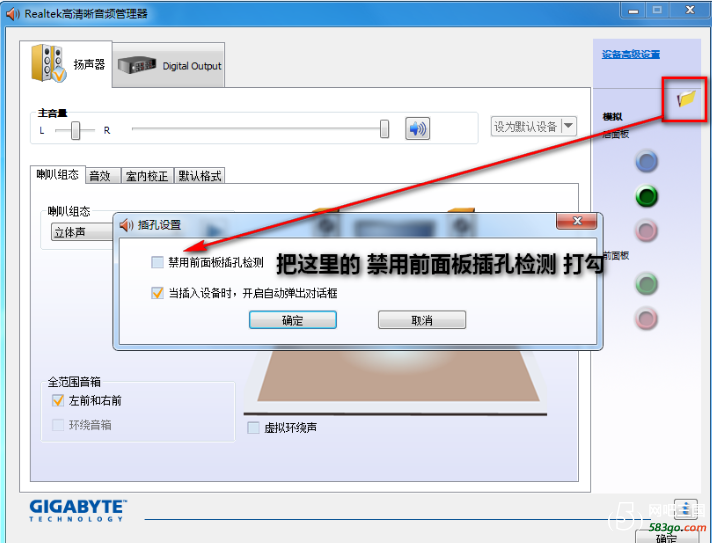This screenshot has height=543, width=712.
Task: Click the main window 确定 button at bottom
Action: coord(666,536)
